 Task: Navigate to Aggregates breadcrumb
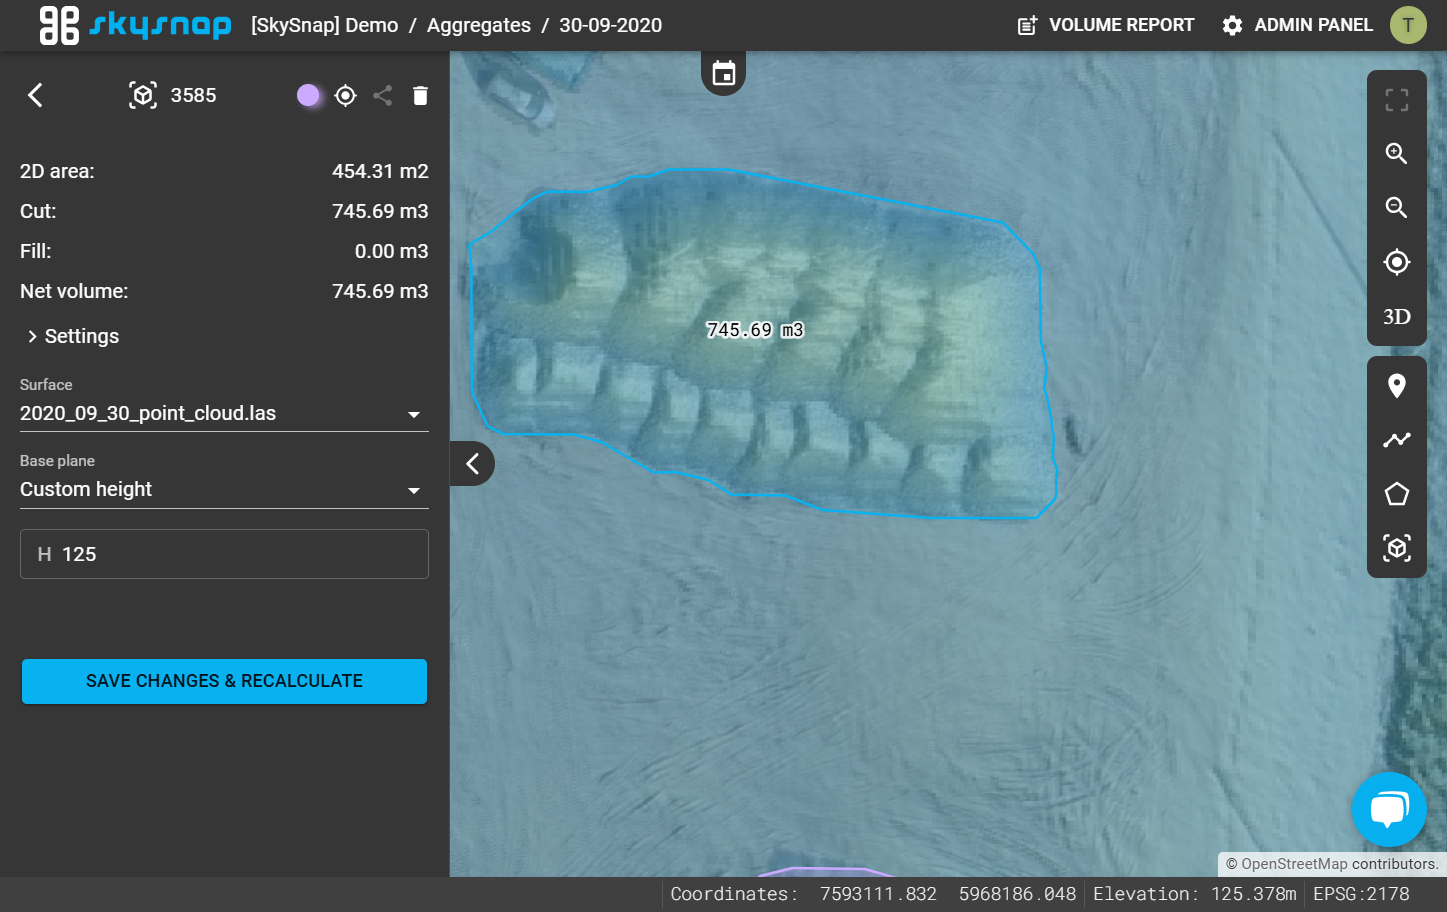click(479, 25)
